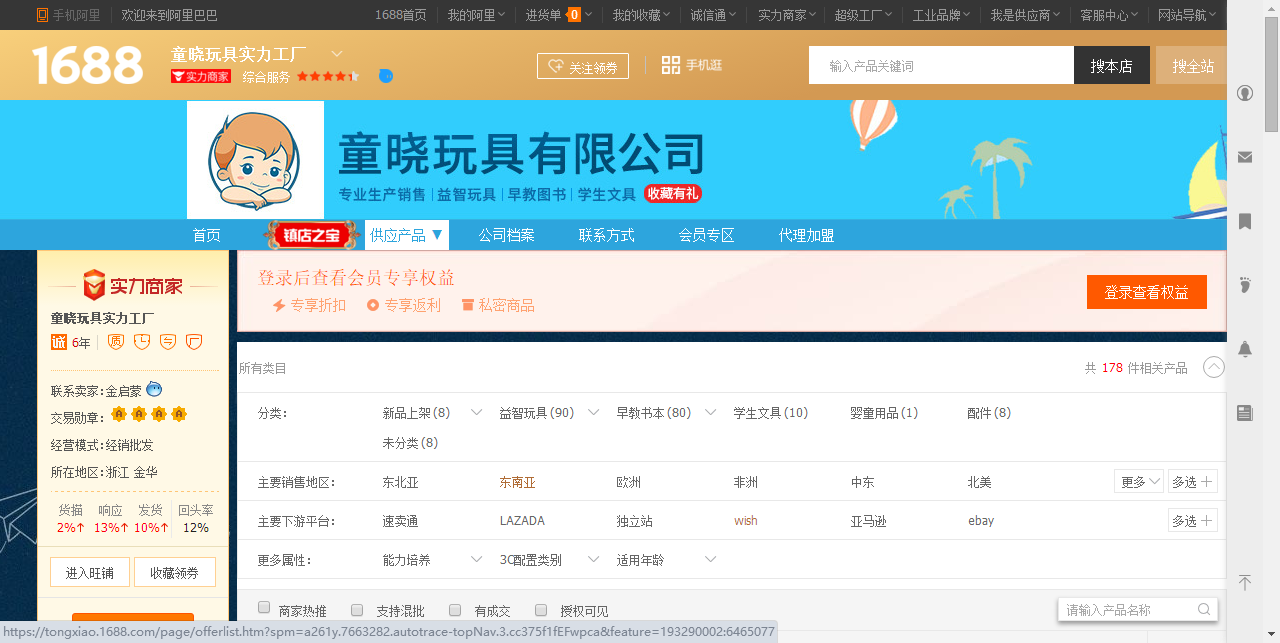Screen dimensions: 1280x643
Task: Select the LAZADA platform filter
Action: (522, 520)
